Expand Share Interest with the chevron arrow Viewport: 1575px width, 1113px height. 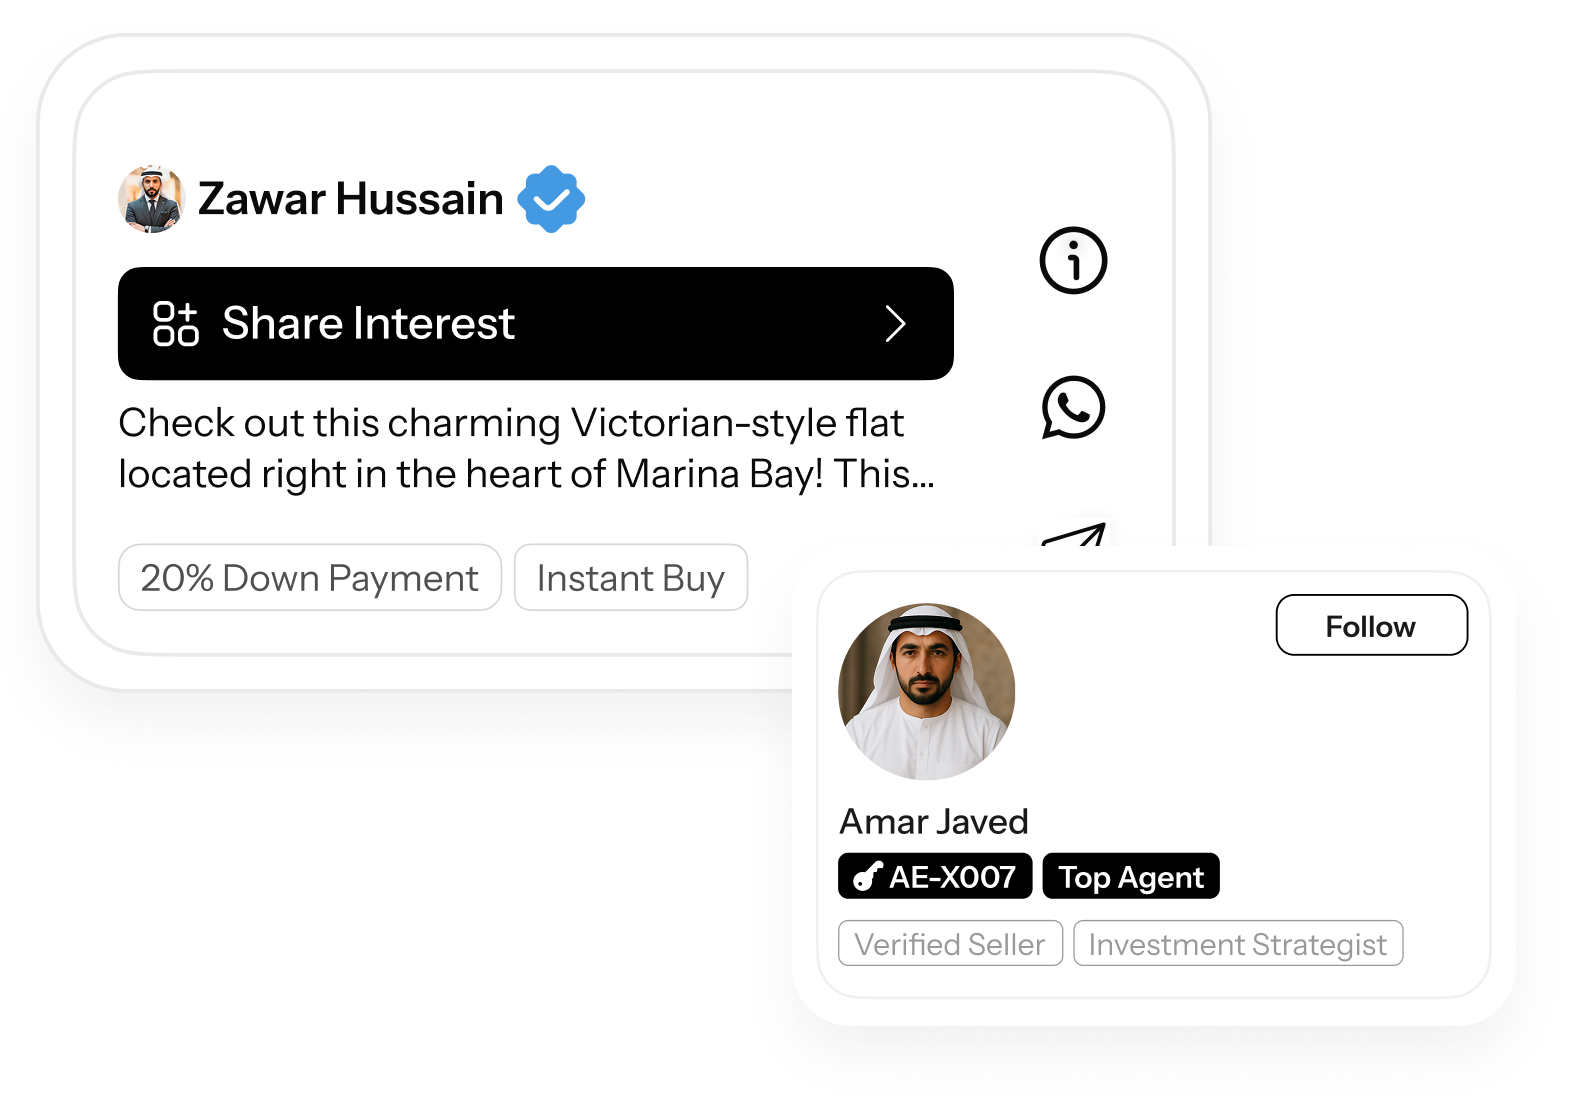point(895,323)
